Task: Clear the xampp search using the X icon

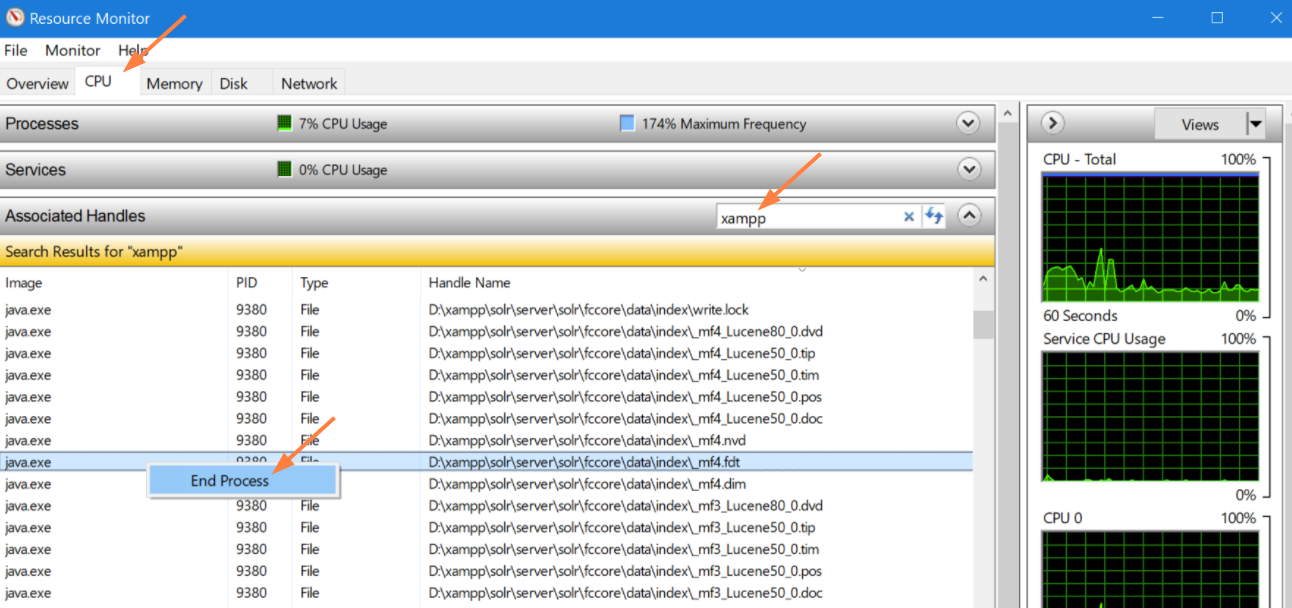Action: (908, 216)
